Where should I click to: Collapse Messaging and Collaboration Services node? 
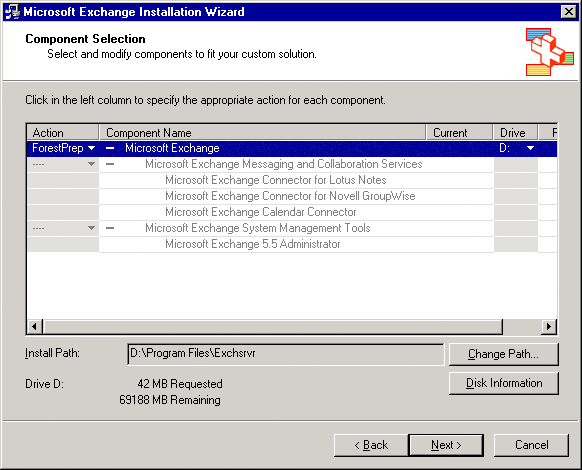coord(110,164)
